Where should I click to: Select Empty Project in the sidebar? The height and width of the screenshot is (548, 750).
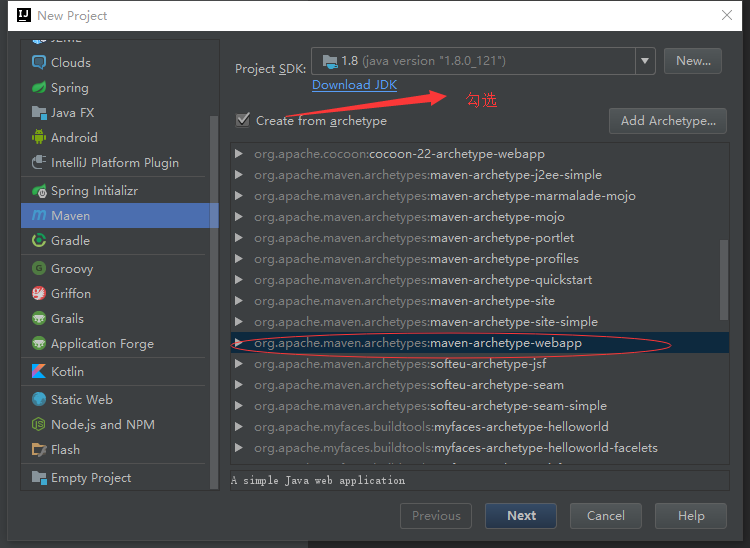(91, 478)
